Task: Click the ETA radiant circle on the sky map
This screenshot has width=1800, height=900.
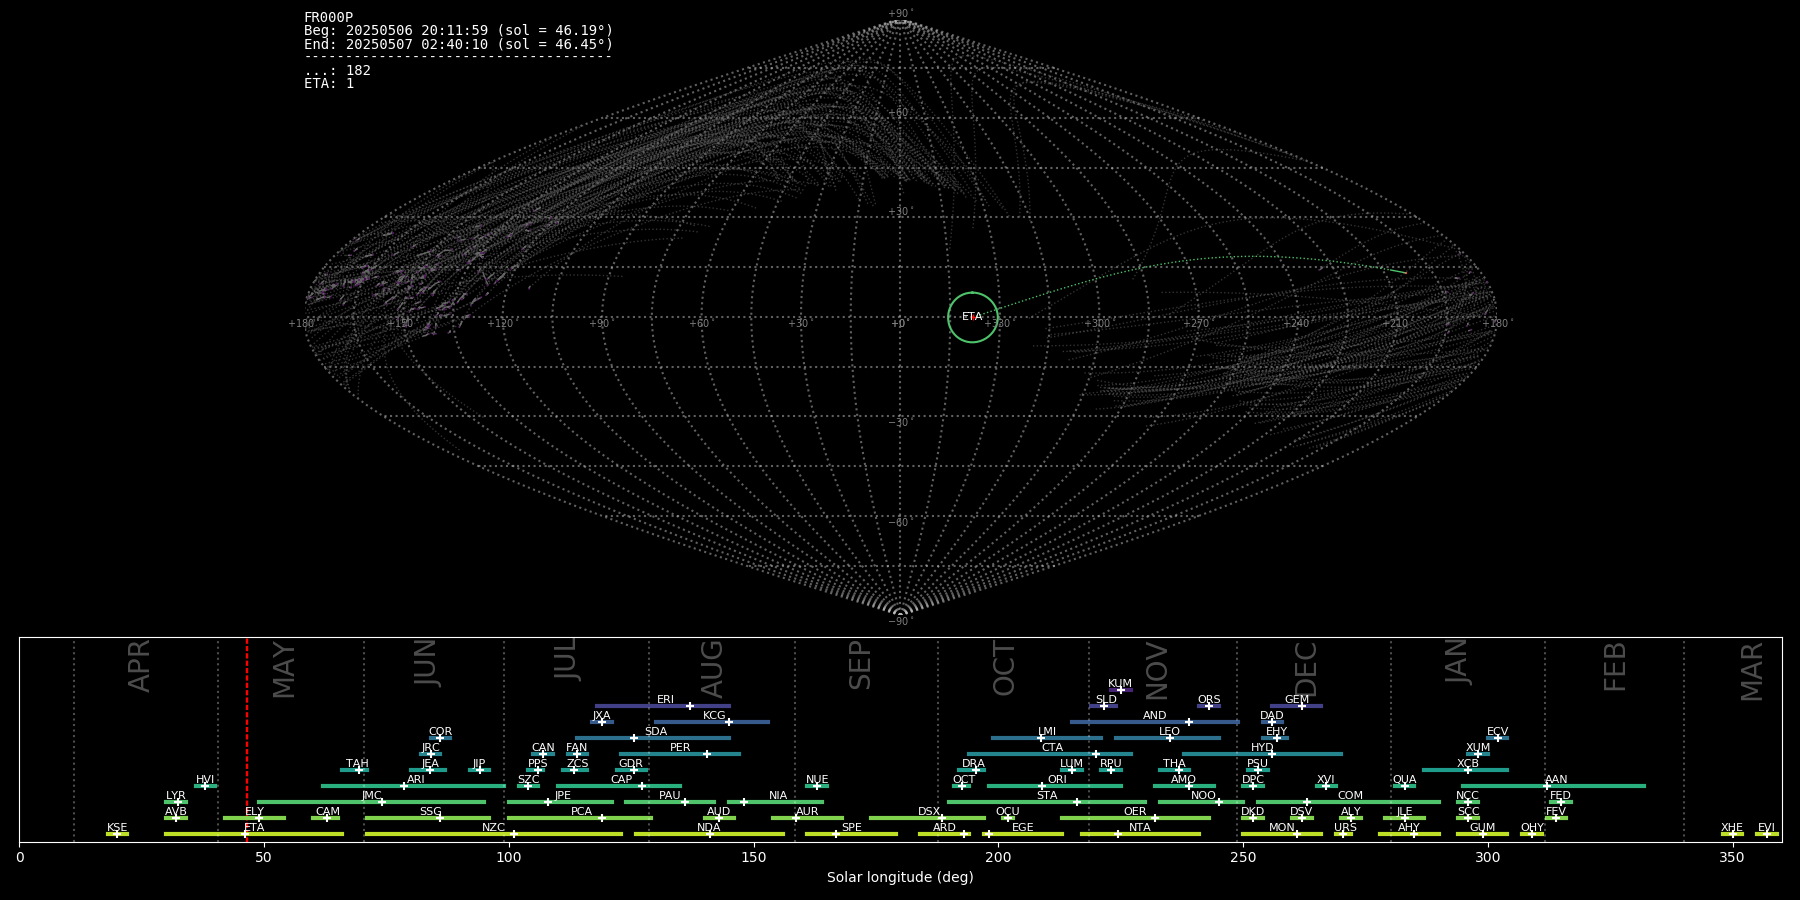Action: [x=972, y=317]
